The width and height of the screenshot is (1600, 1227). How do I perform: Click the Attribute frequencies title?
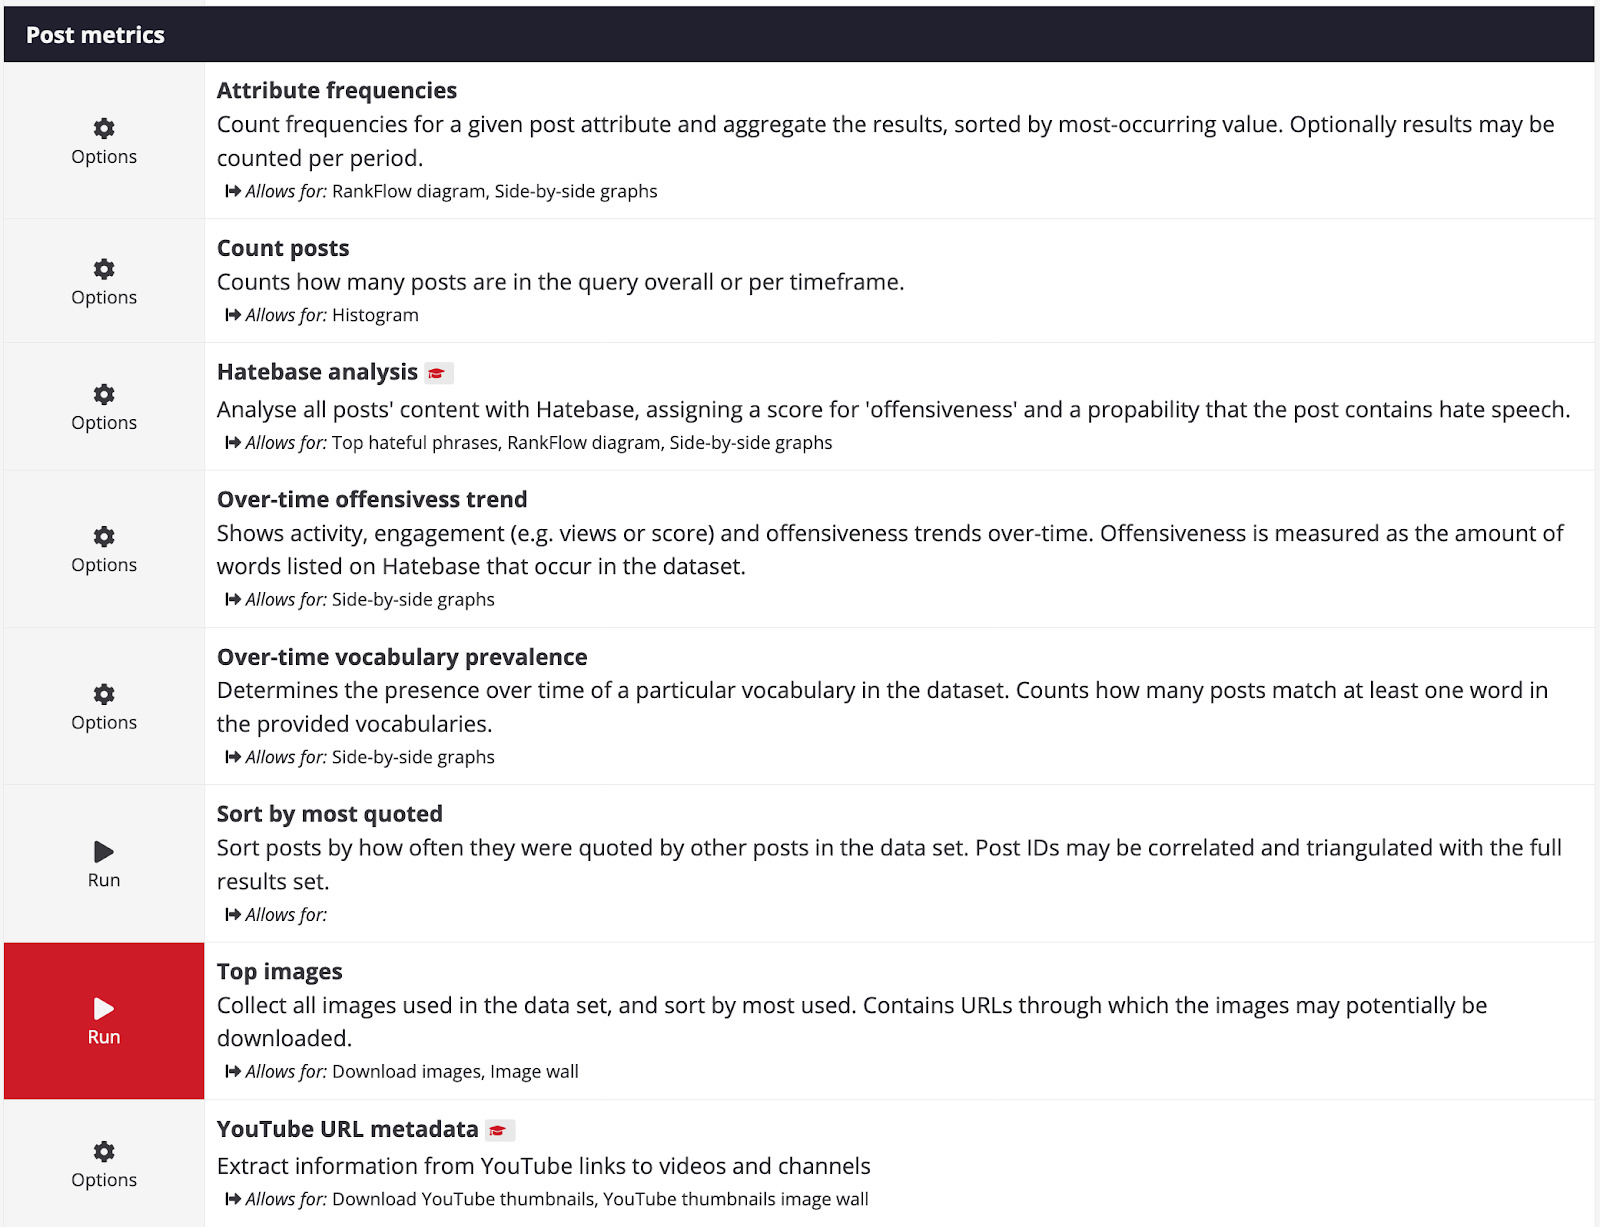pos(336,91)
